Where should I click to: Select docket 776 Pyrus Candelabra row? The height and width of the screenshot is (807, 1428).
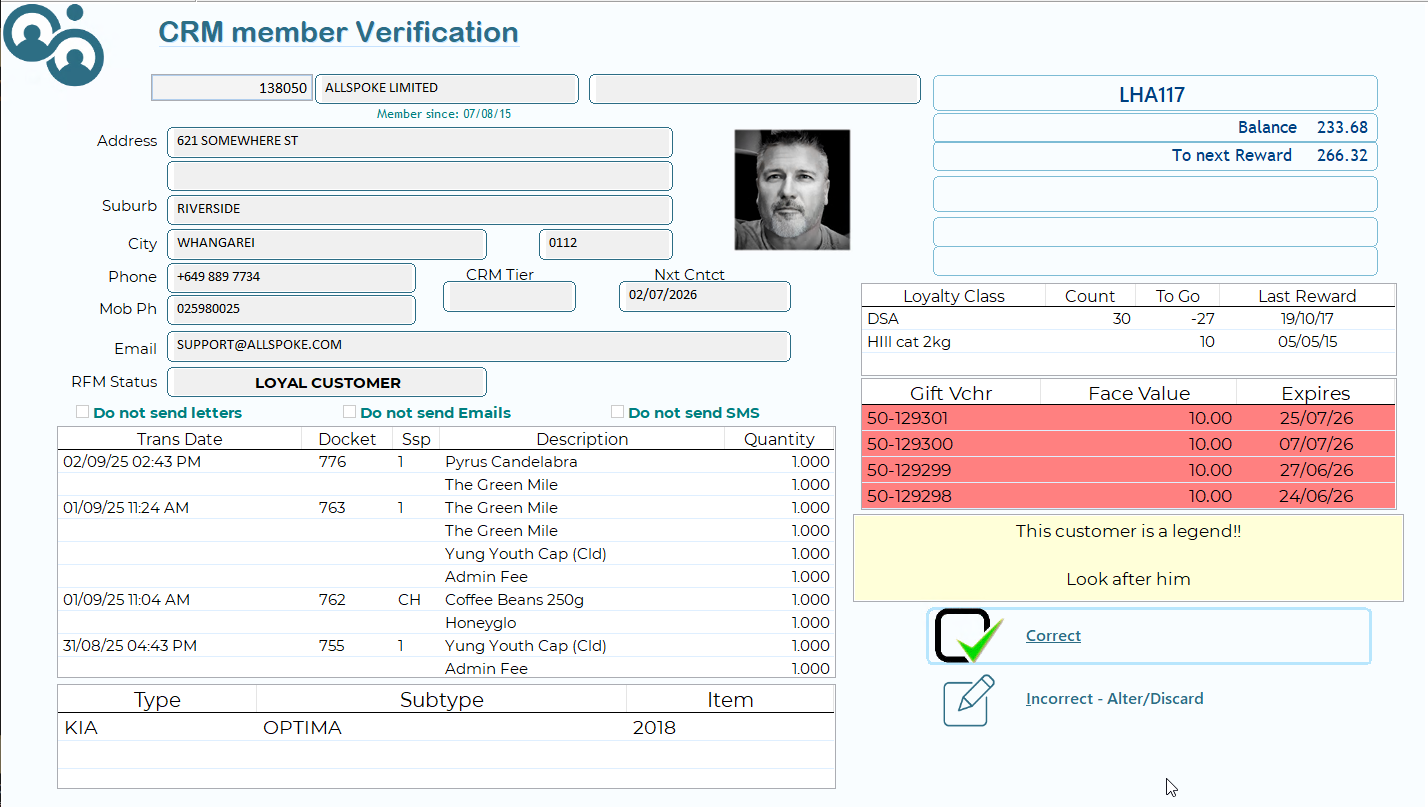click(x=445, y=462)
